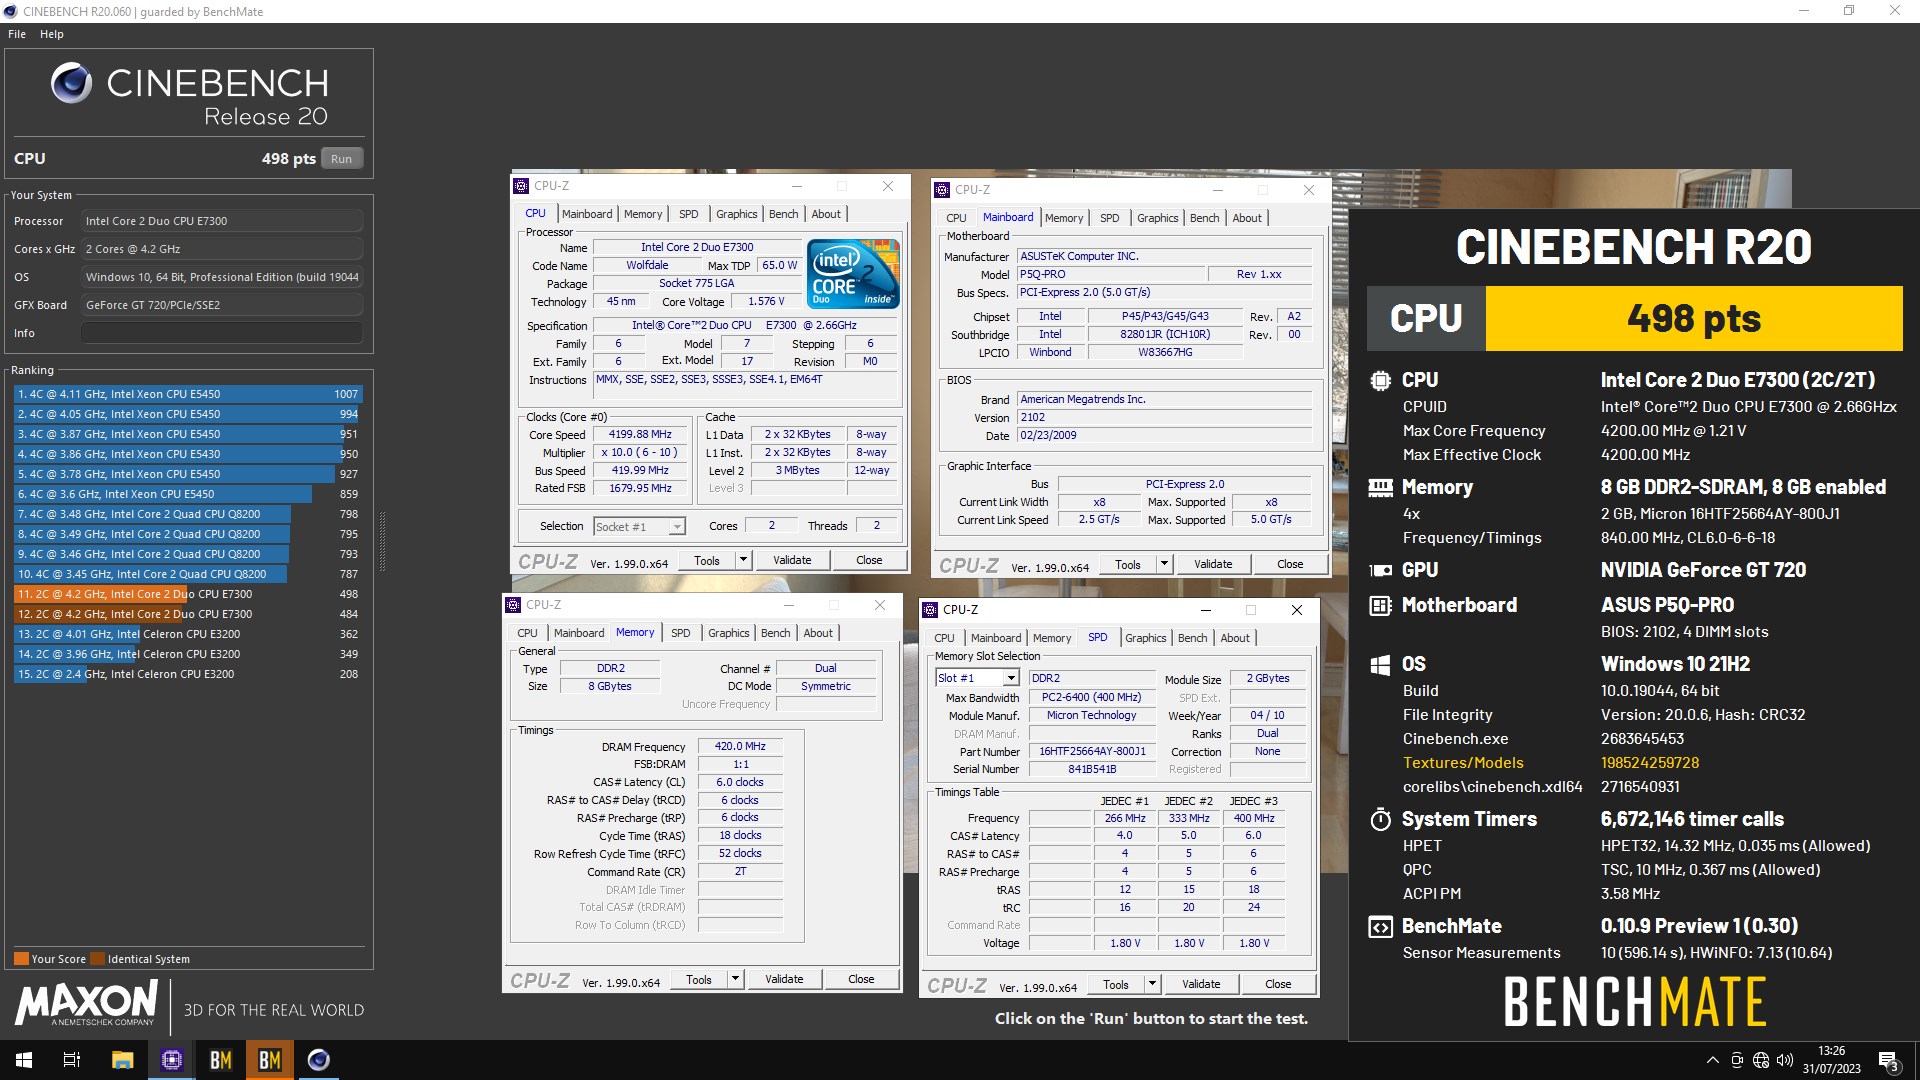Show hidden system tray icons
This screenshot has width=1920, height=1080.
1712,1060
